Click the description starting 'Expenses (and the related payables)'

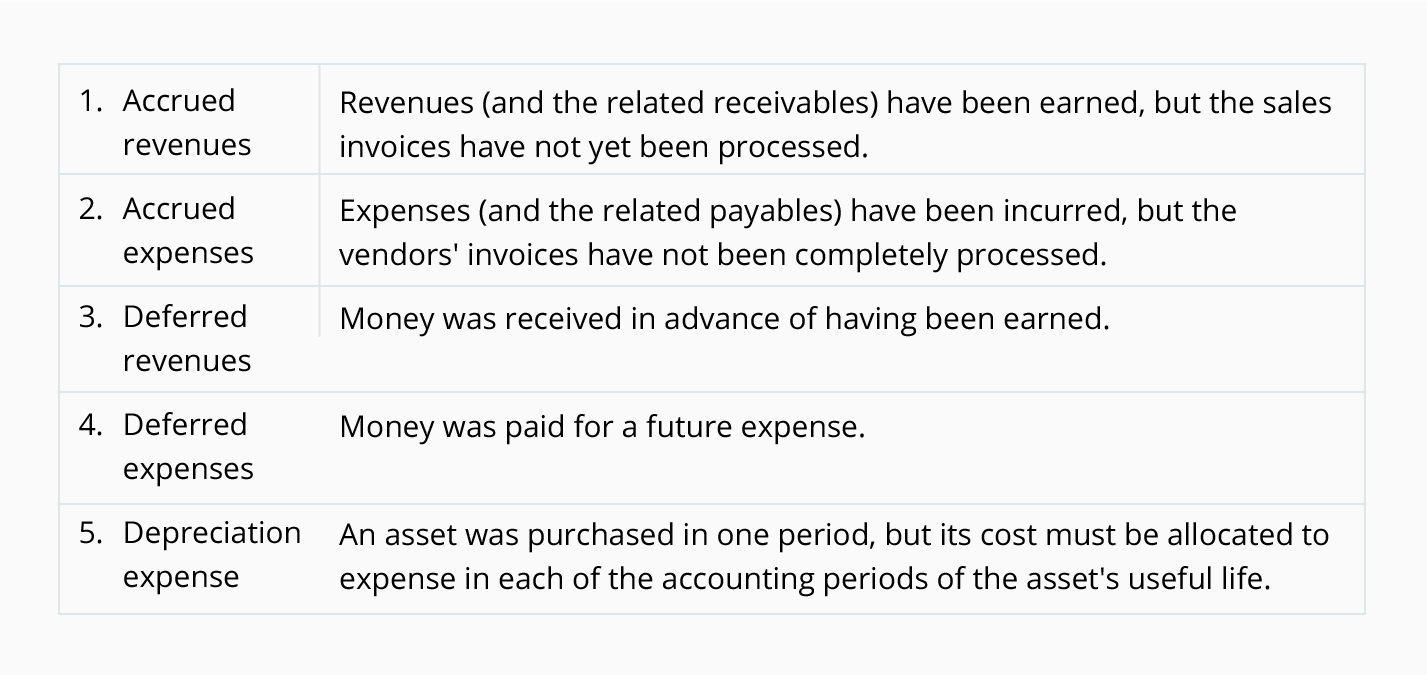coord(788,233)
